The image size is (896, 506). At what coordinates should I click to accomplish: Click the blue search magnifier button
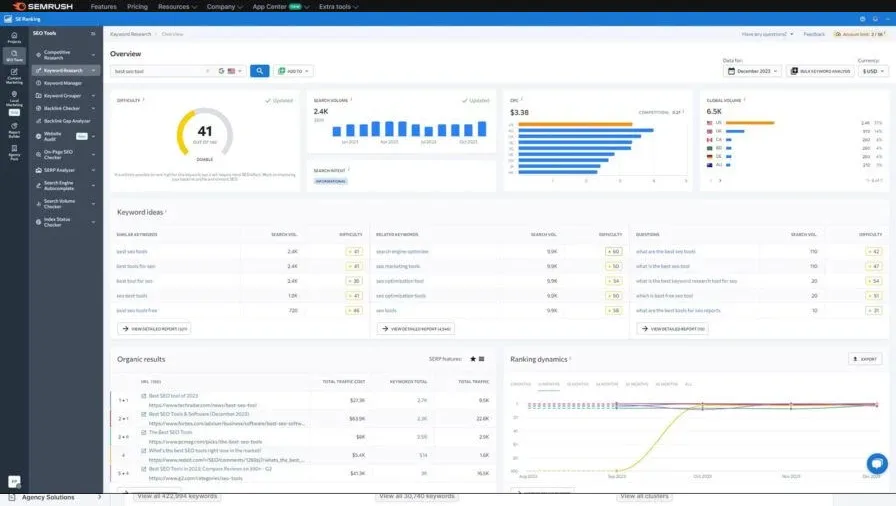(x=259, y=71)
